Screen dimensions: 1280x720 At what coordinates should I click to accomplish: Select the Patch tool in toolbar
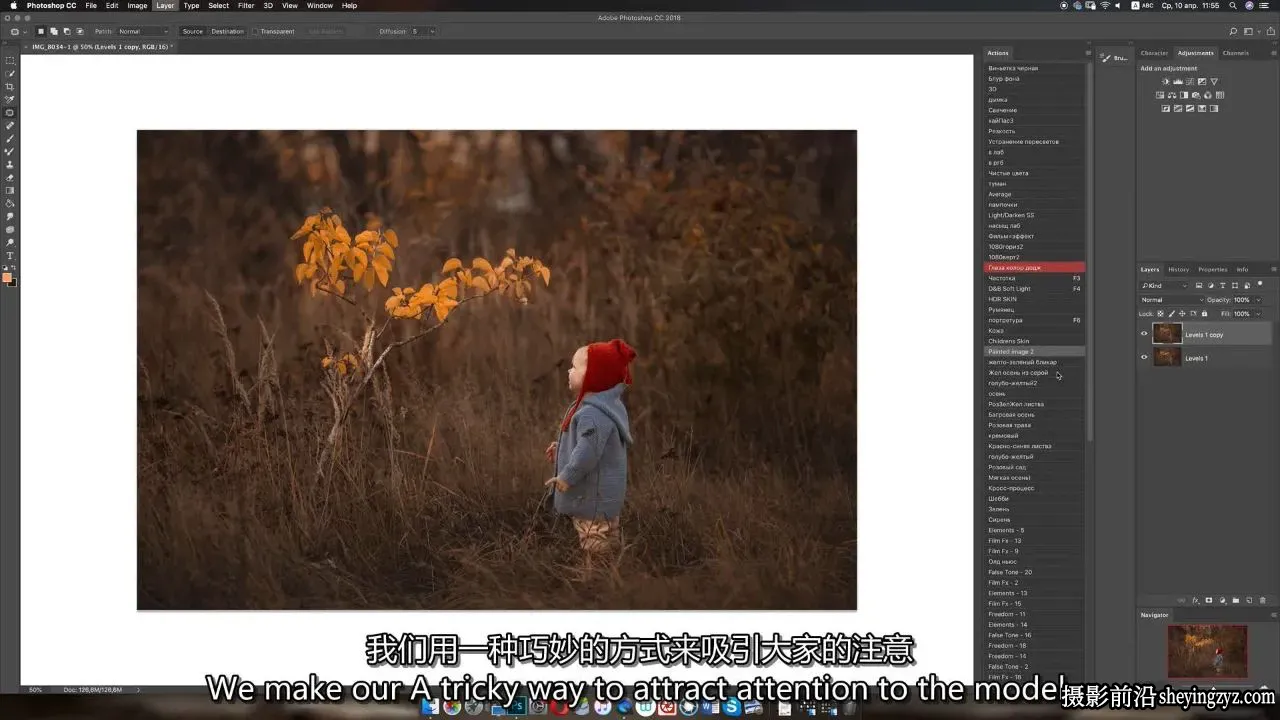point(10,113)
